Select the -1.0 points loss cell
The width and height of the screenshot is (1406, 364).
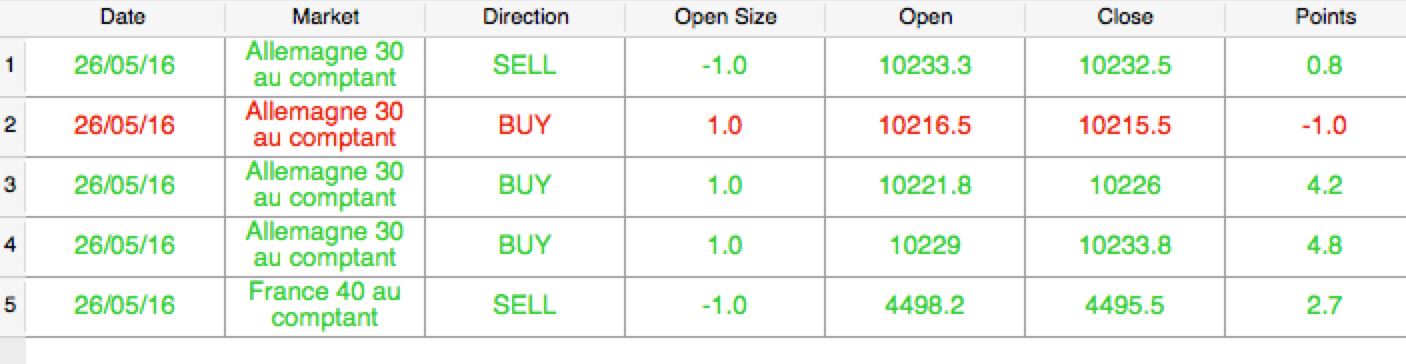click(x=1325, y=126)
